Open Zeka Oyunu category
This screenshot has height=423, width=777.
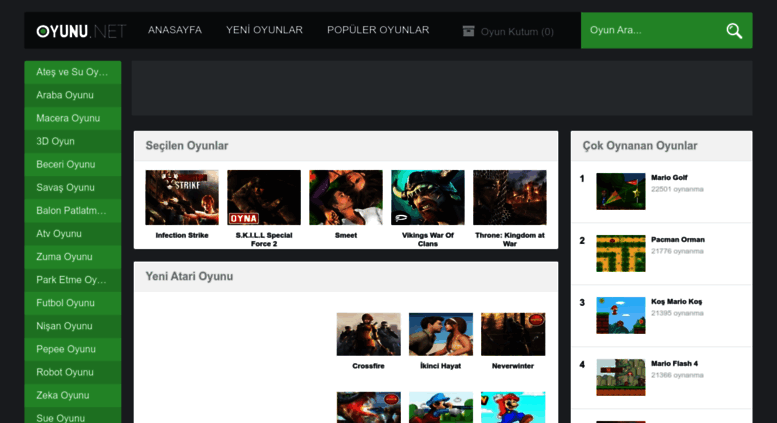(73, 396)
